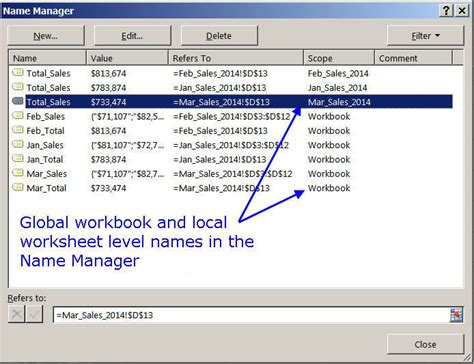Click the New... button

[46, 36]
